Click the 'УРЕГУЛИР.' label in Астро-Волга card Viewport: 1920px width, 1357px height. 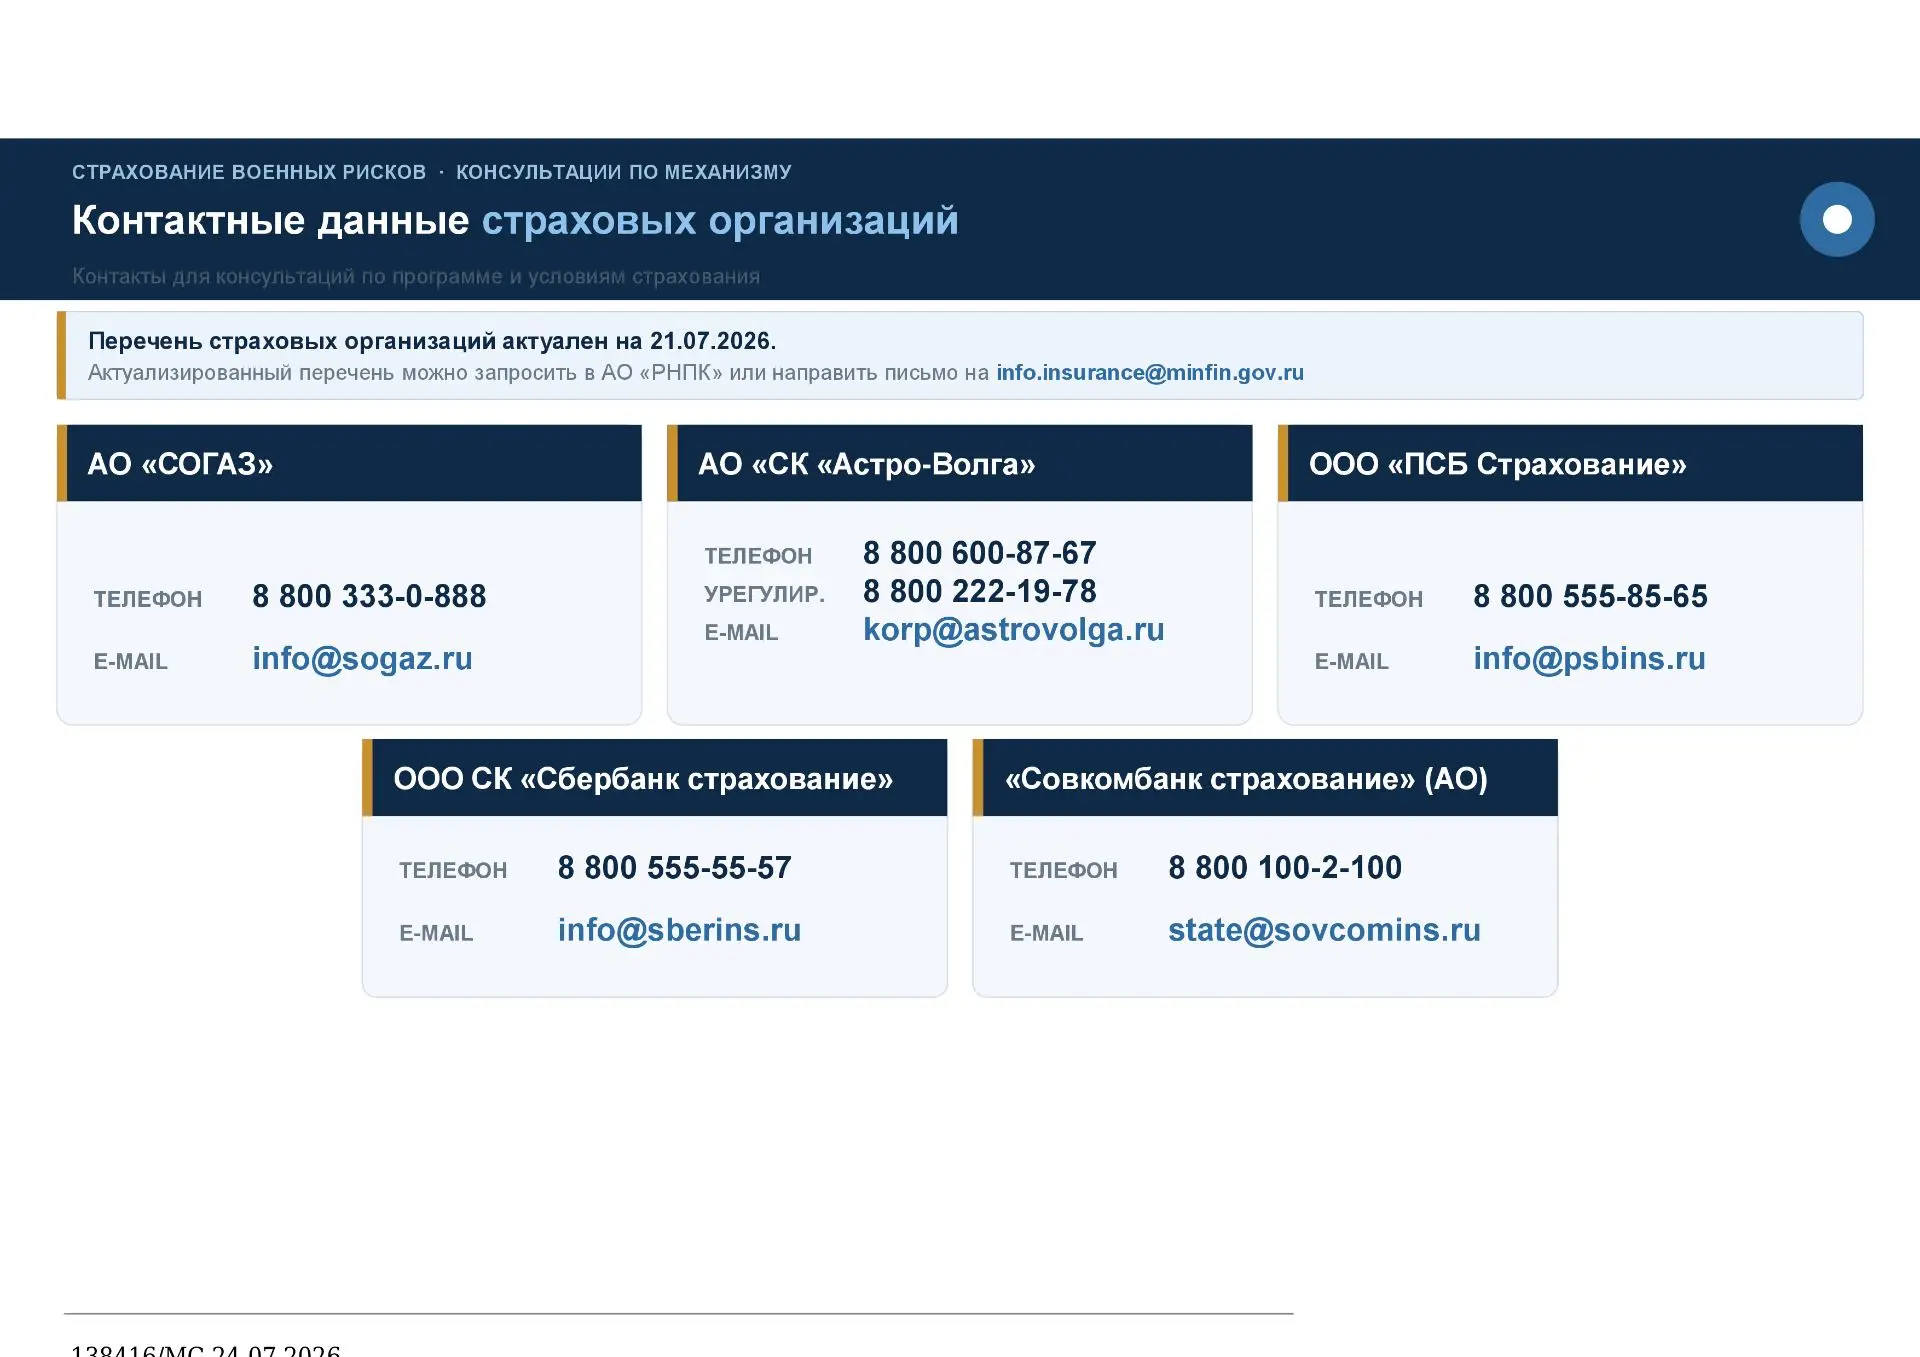click(x=765, y=594)
